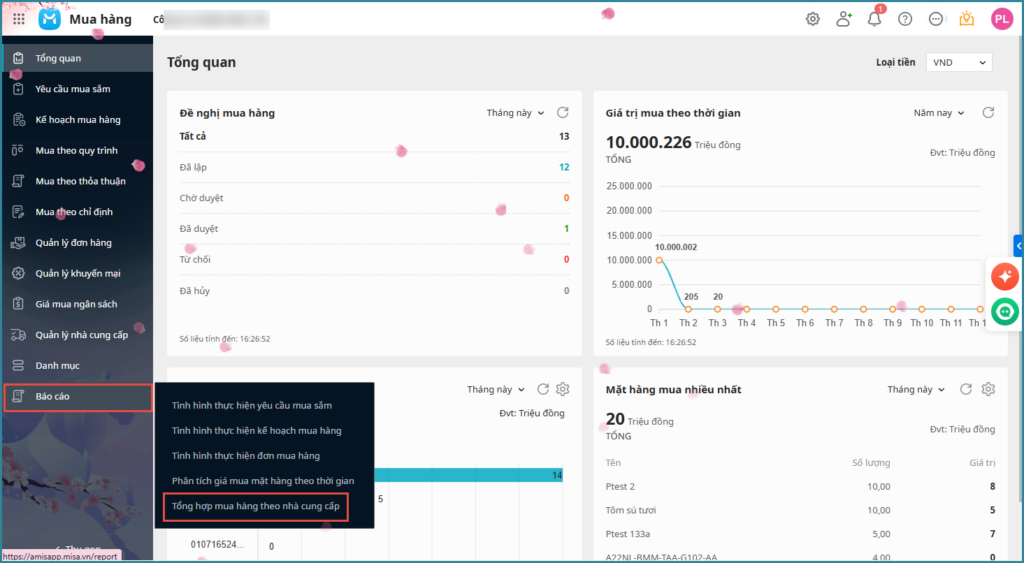Open settings gear of bottom-left chart card
Image resolution: width=1024 pixels, height=563 pixels.
562,389
